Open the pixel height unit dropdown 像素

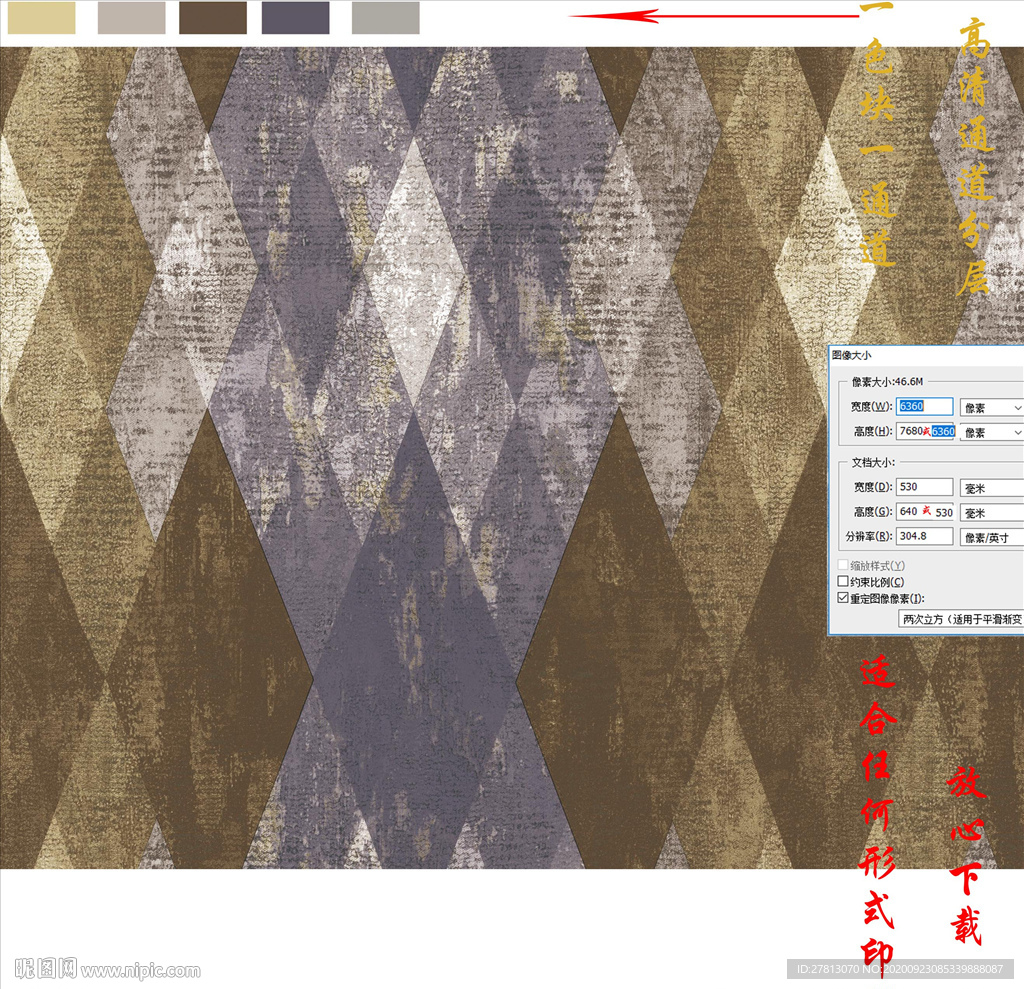pyautogui.click(x=991, y=432)
